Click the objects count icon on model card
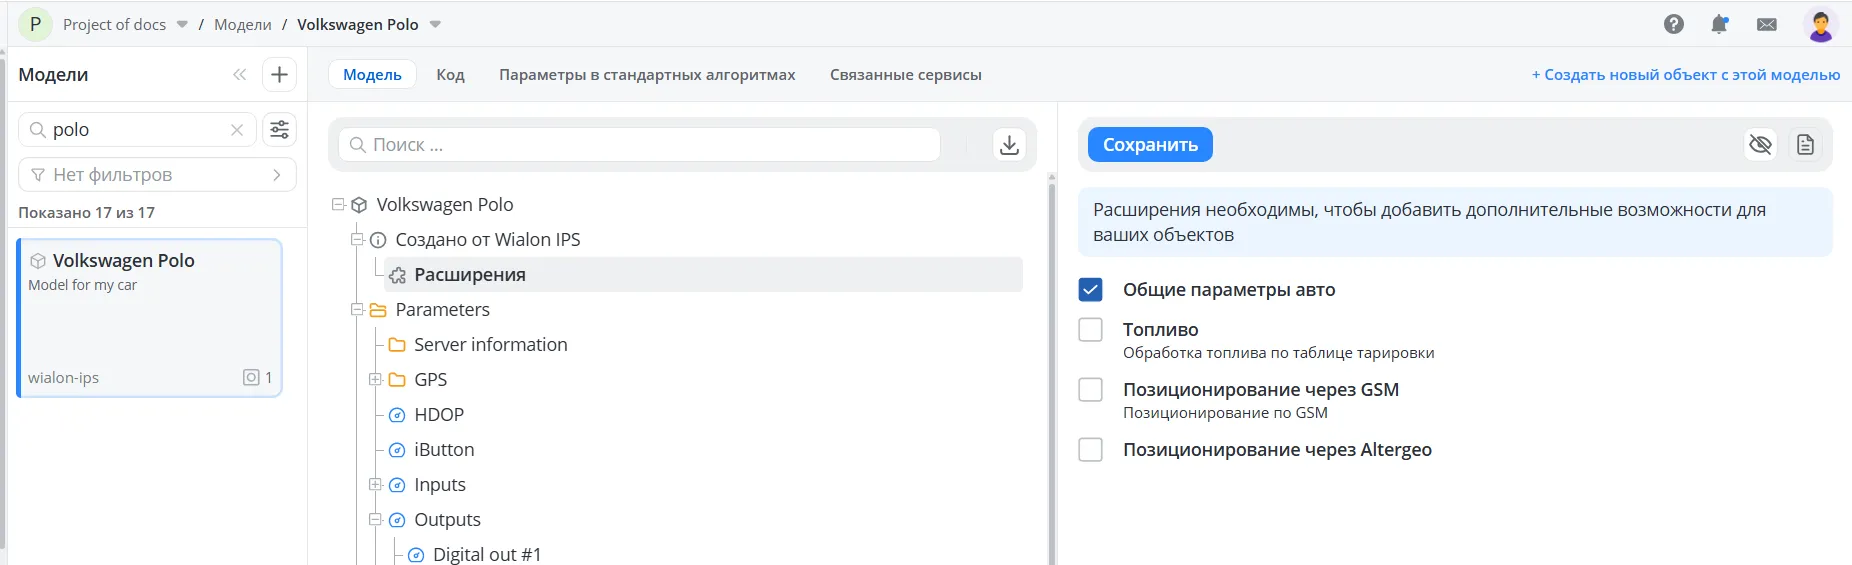1852x565 pixels. (251, 377)
